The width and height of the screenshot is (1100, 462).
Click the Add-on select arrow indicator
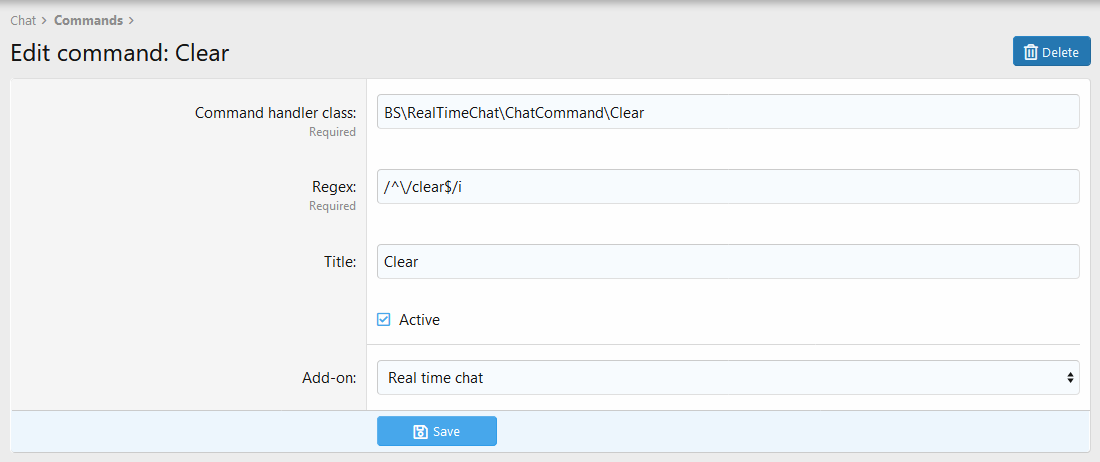(x=1070, y=378)
